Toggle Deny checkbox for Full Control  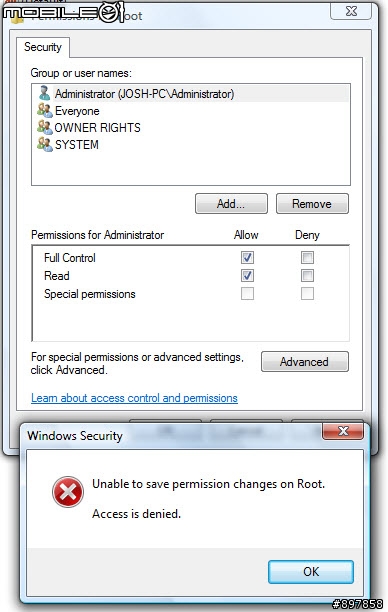(307, 258)
